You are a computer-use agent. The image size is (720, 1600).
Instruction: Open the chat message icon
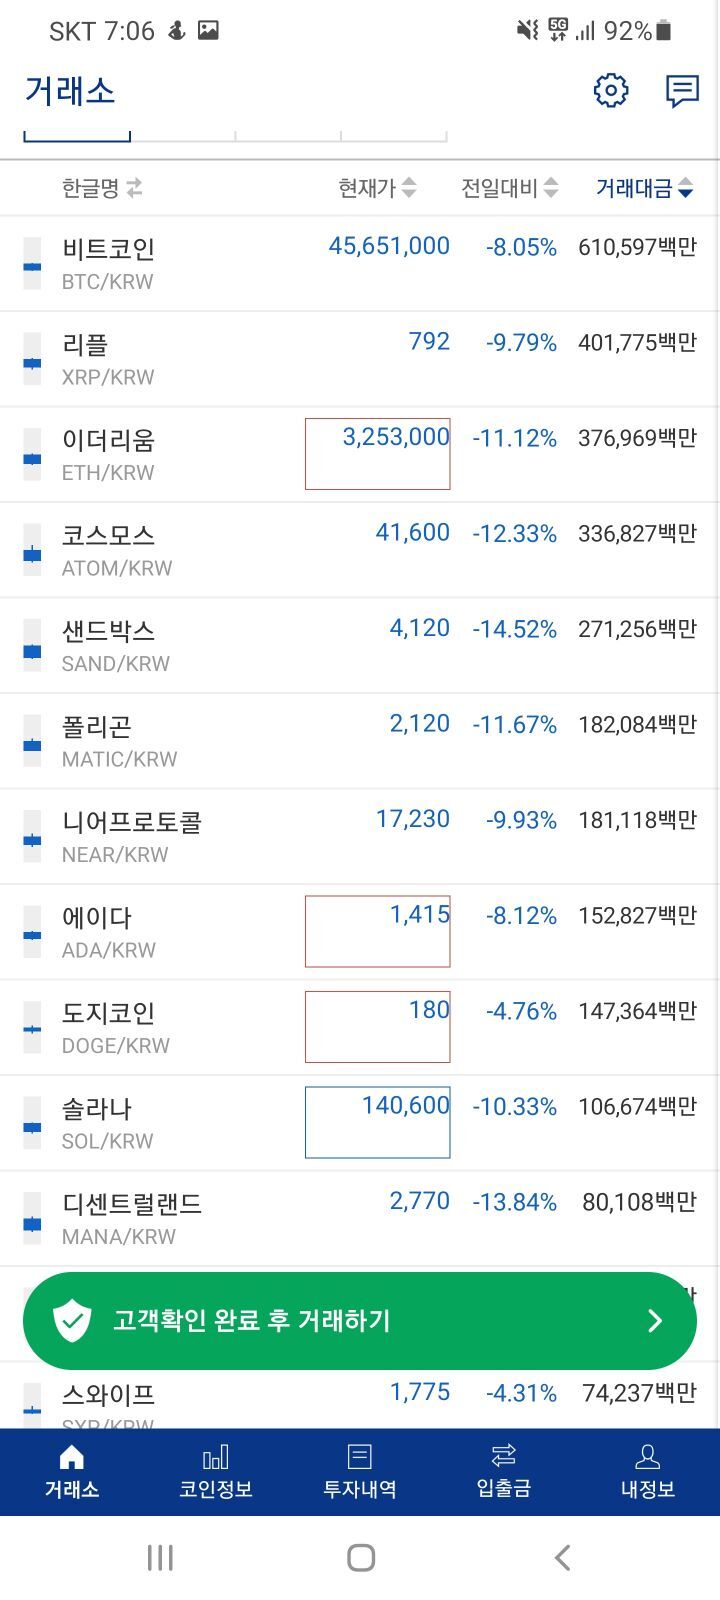coord(682,91)
